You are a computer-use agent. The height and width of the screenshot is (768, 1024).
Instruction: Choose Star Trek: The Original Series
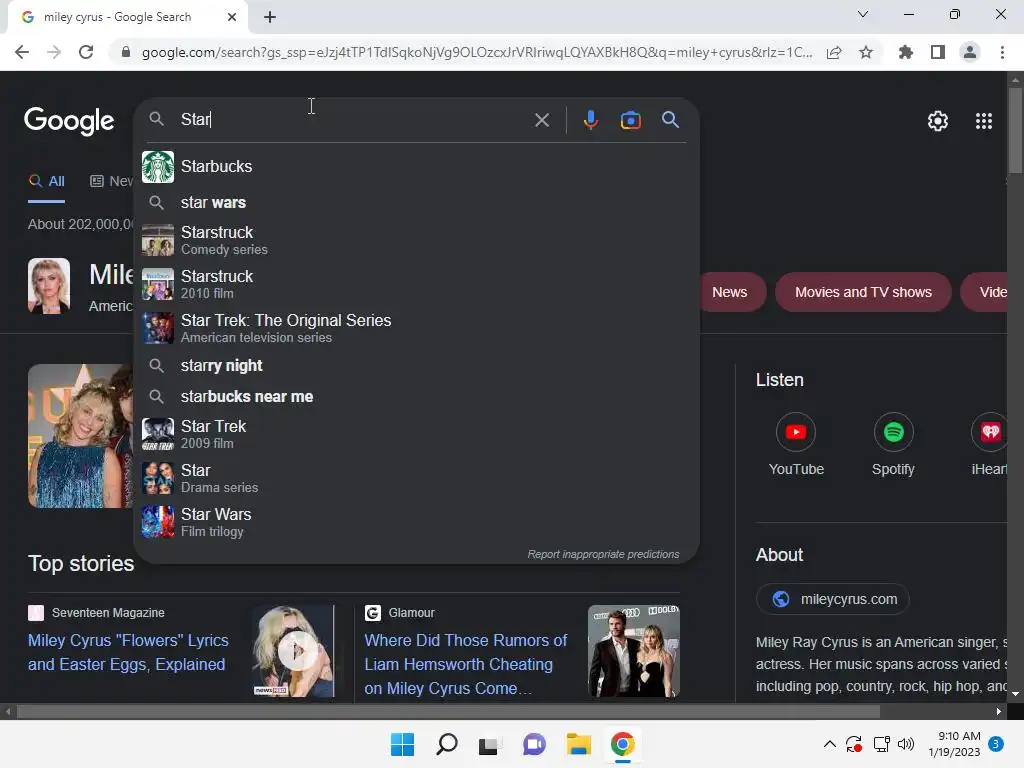click(416, 328)
